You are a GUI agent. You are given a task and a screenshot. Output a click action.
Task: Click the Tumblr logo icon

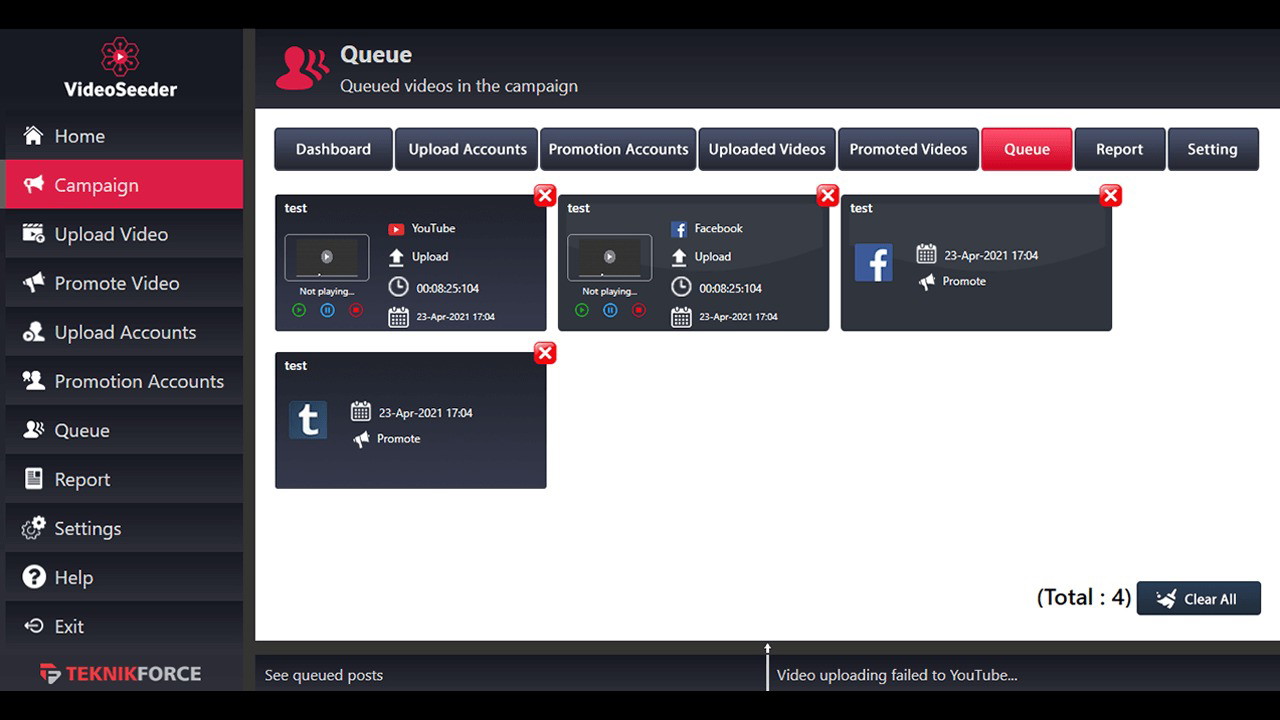point(308,420)
